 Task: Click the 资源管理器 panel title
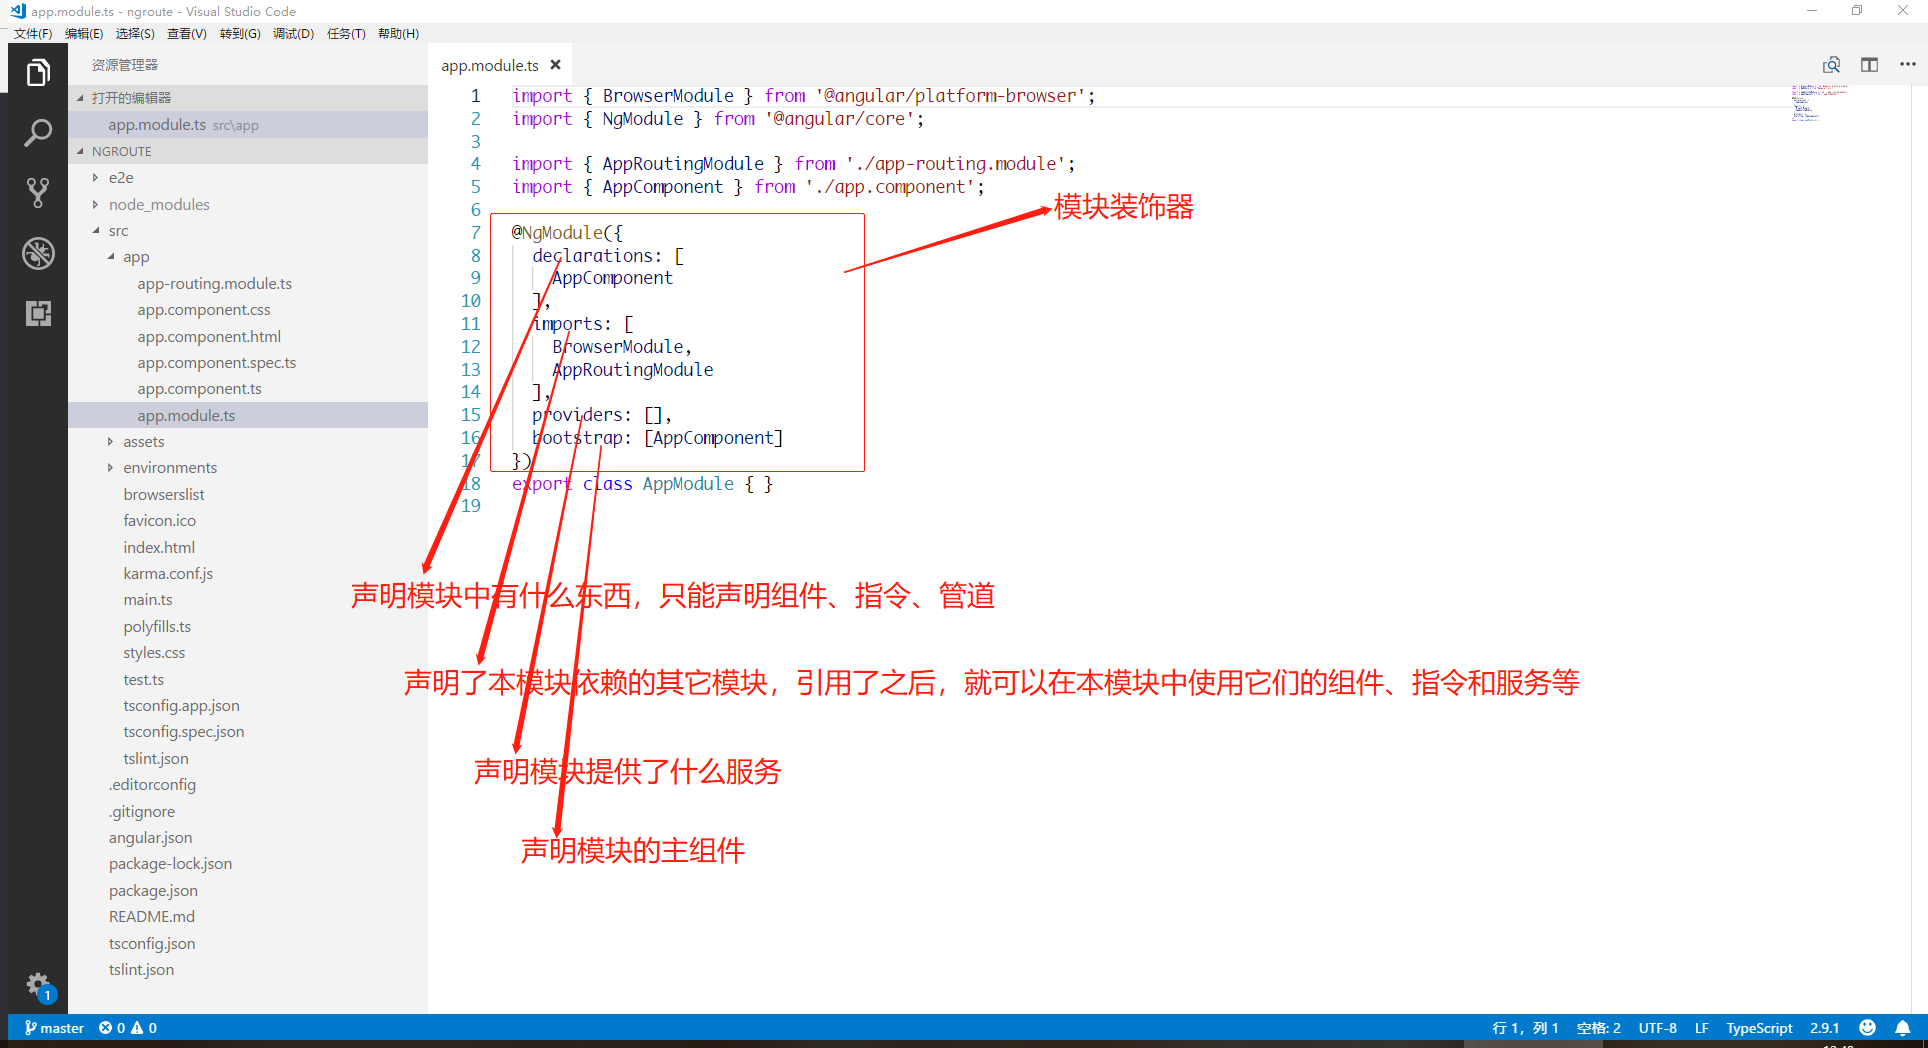pos(125,65)
